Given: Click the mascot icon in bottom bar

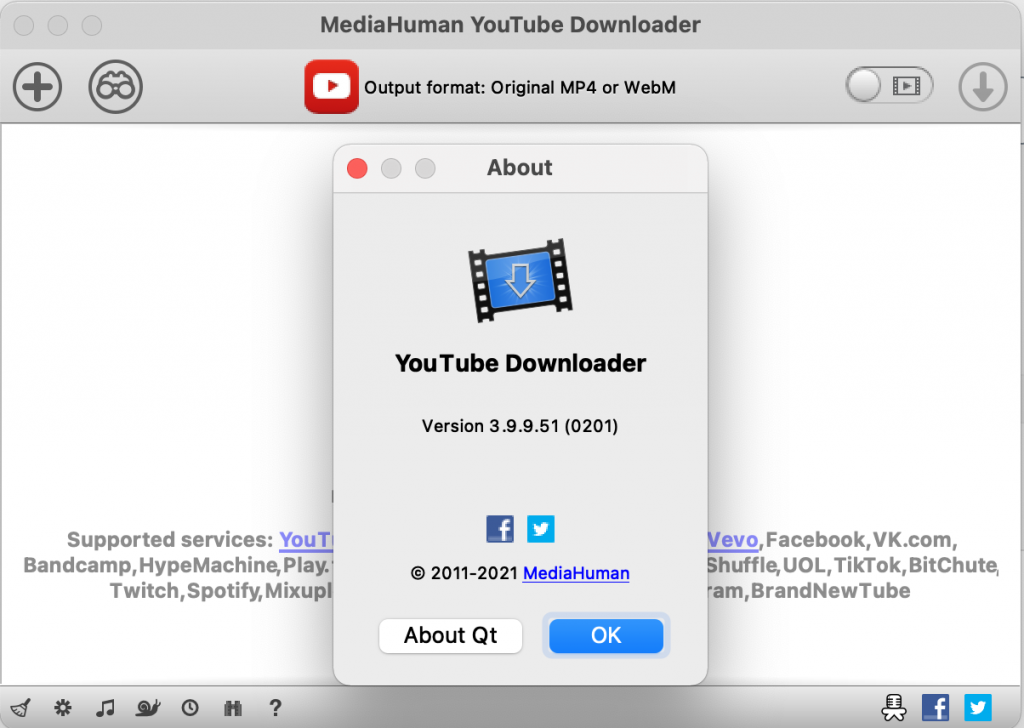Looking at the screenshot, I should [x=893, y=707].
